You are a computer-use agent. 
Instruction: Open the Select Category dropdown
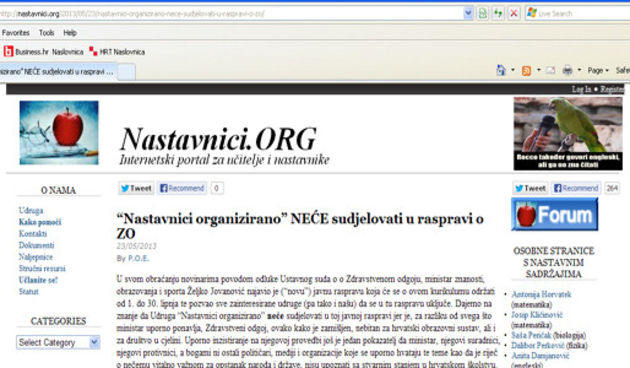point(58,342)
